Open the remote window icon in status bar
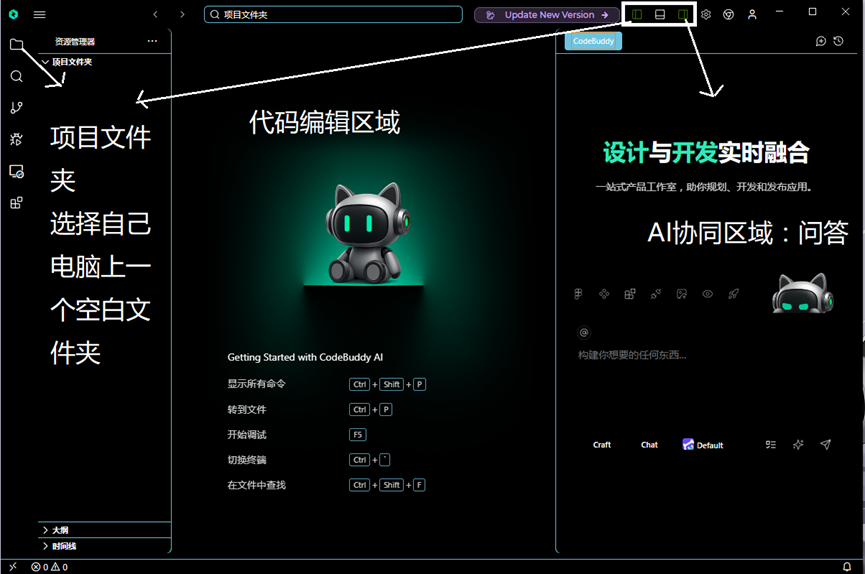Image resolution: width=865 pixels, height=574 pixels. tap(13, 567)
